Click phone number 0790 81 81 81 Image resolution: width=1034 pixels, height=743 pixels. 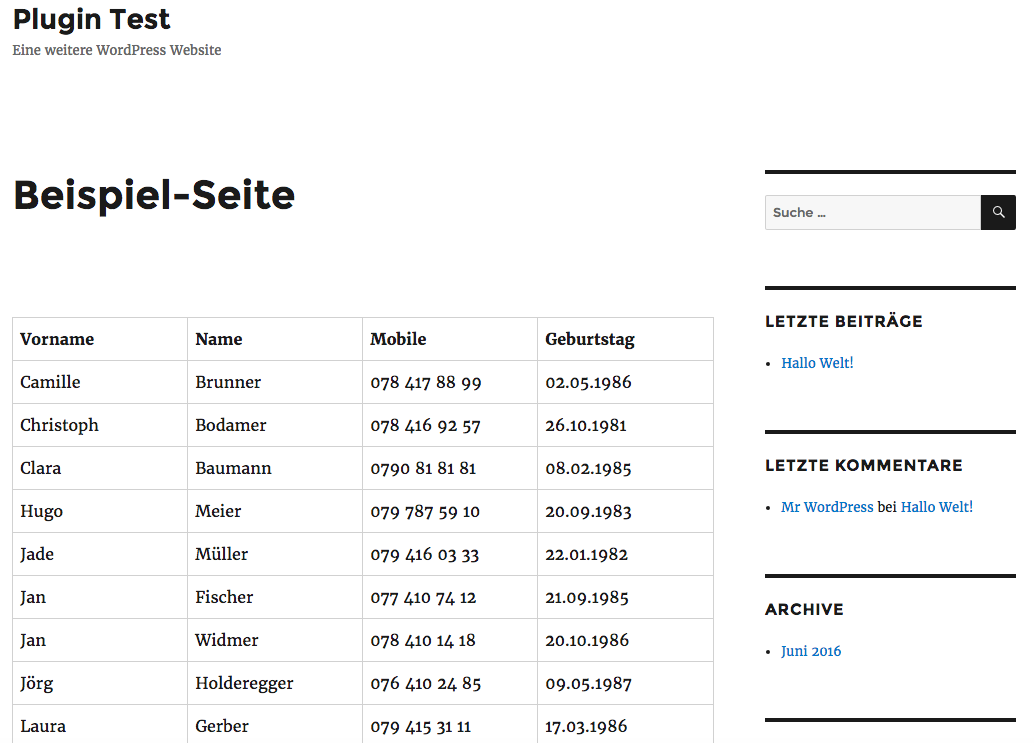pyautogui.click(x=423, y=468)
